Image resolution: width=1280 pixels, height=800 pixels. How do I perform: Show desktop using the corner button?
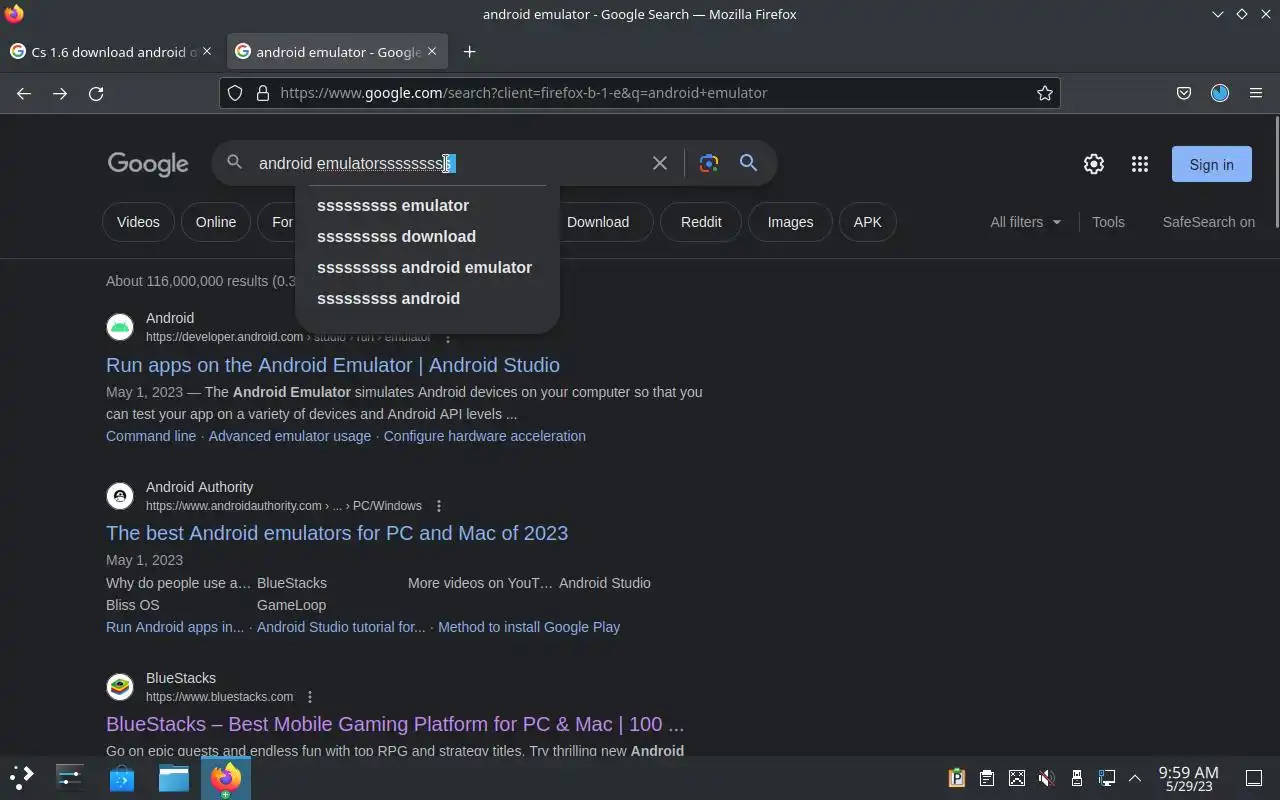pyautogui.click(x=1254, y=777)
